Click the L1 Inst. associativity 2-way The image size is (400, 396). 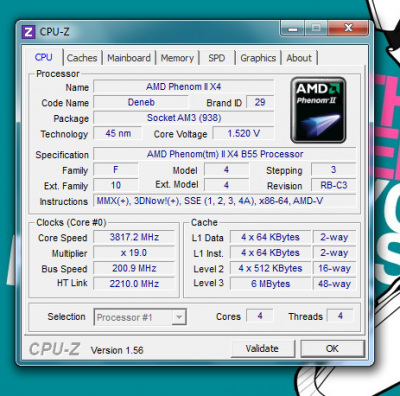pos(334,253)
